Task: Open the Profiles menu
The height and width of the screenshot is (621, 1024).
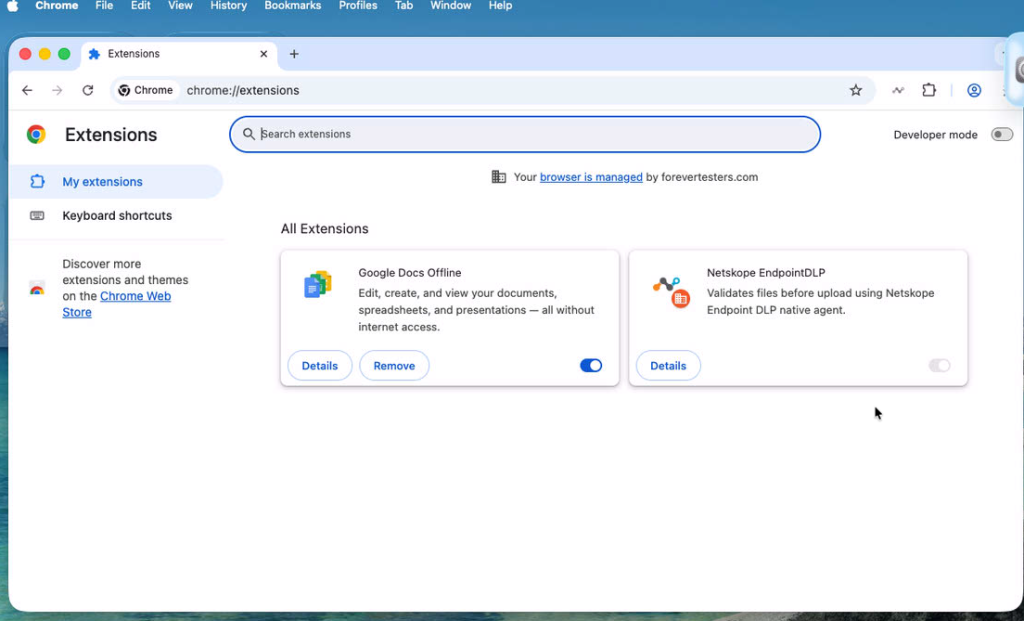Action: coord(358,6)
